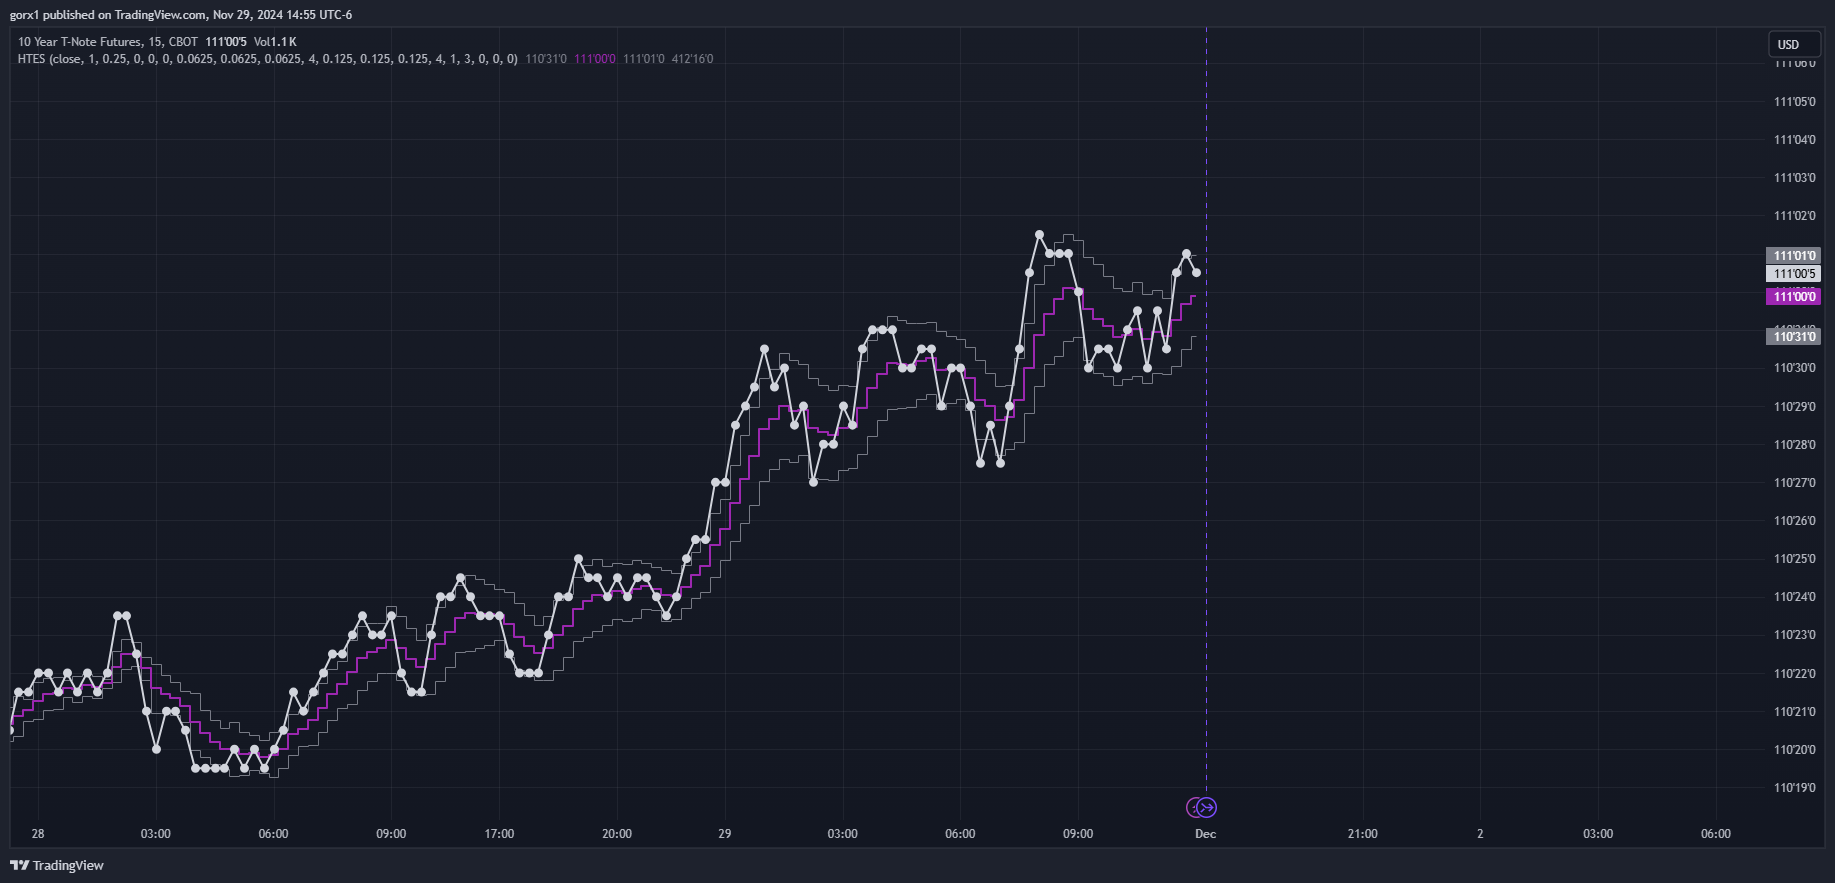Click the 110'27'0 price axis label
The height and width of the screenshot is (883, 1835).
click(1794, 483)
